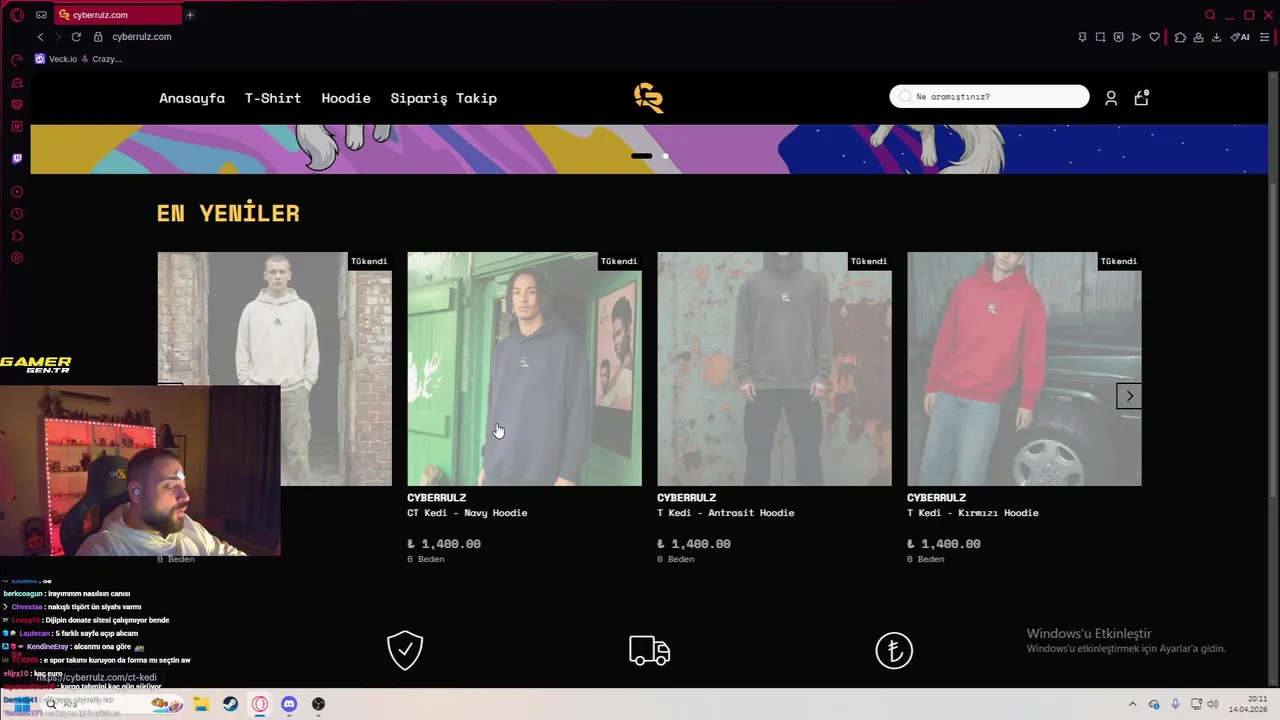
Task: Open the Veck.io bookmark
Action: coord(56,59)
